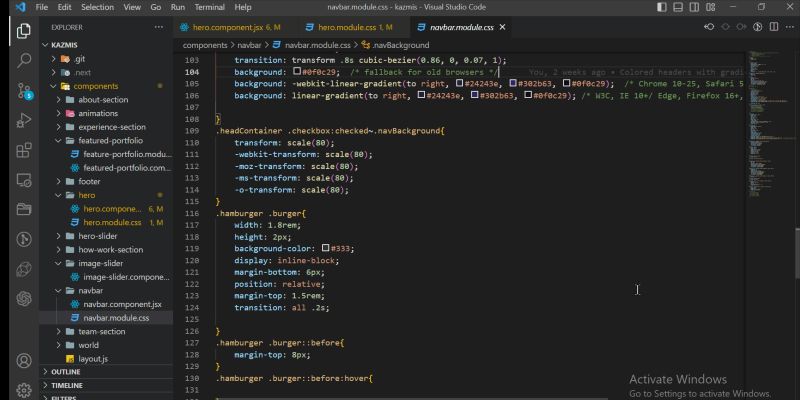Expand the how-work-section folder
The width and height of the screenshot is (800, 400).
106,249
